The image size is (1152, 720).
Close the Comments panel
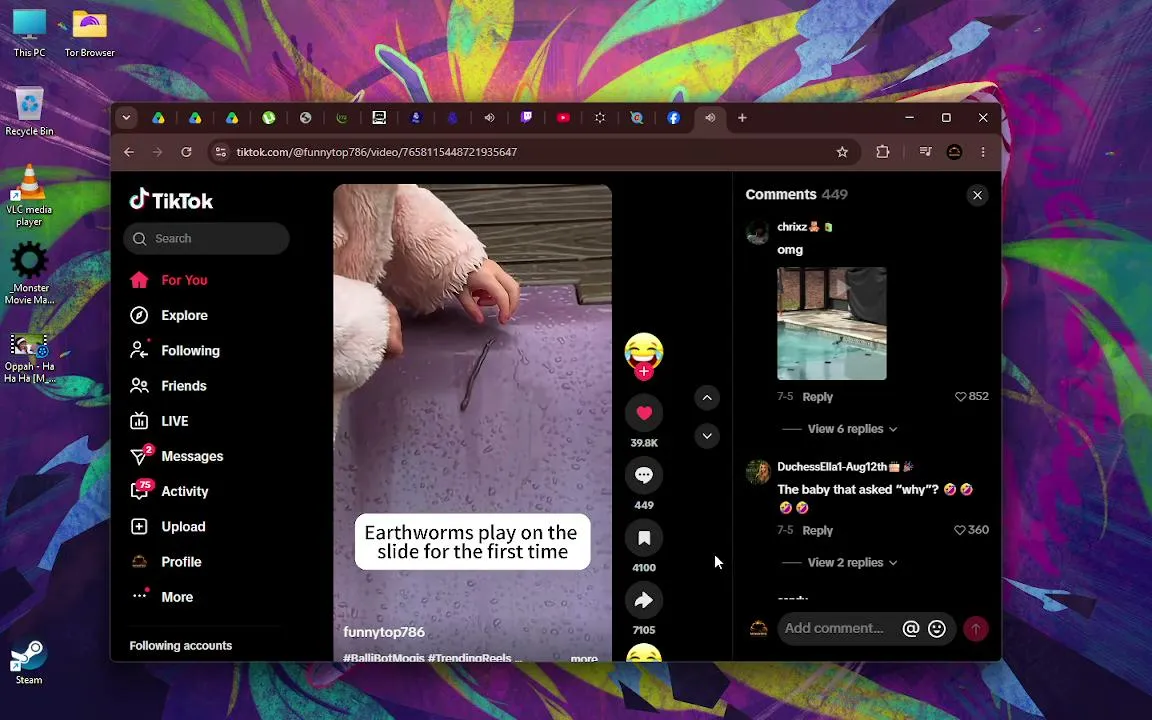coord(977,195)
